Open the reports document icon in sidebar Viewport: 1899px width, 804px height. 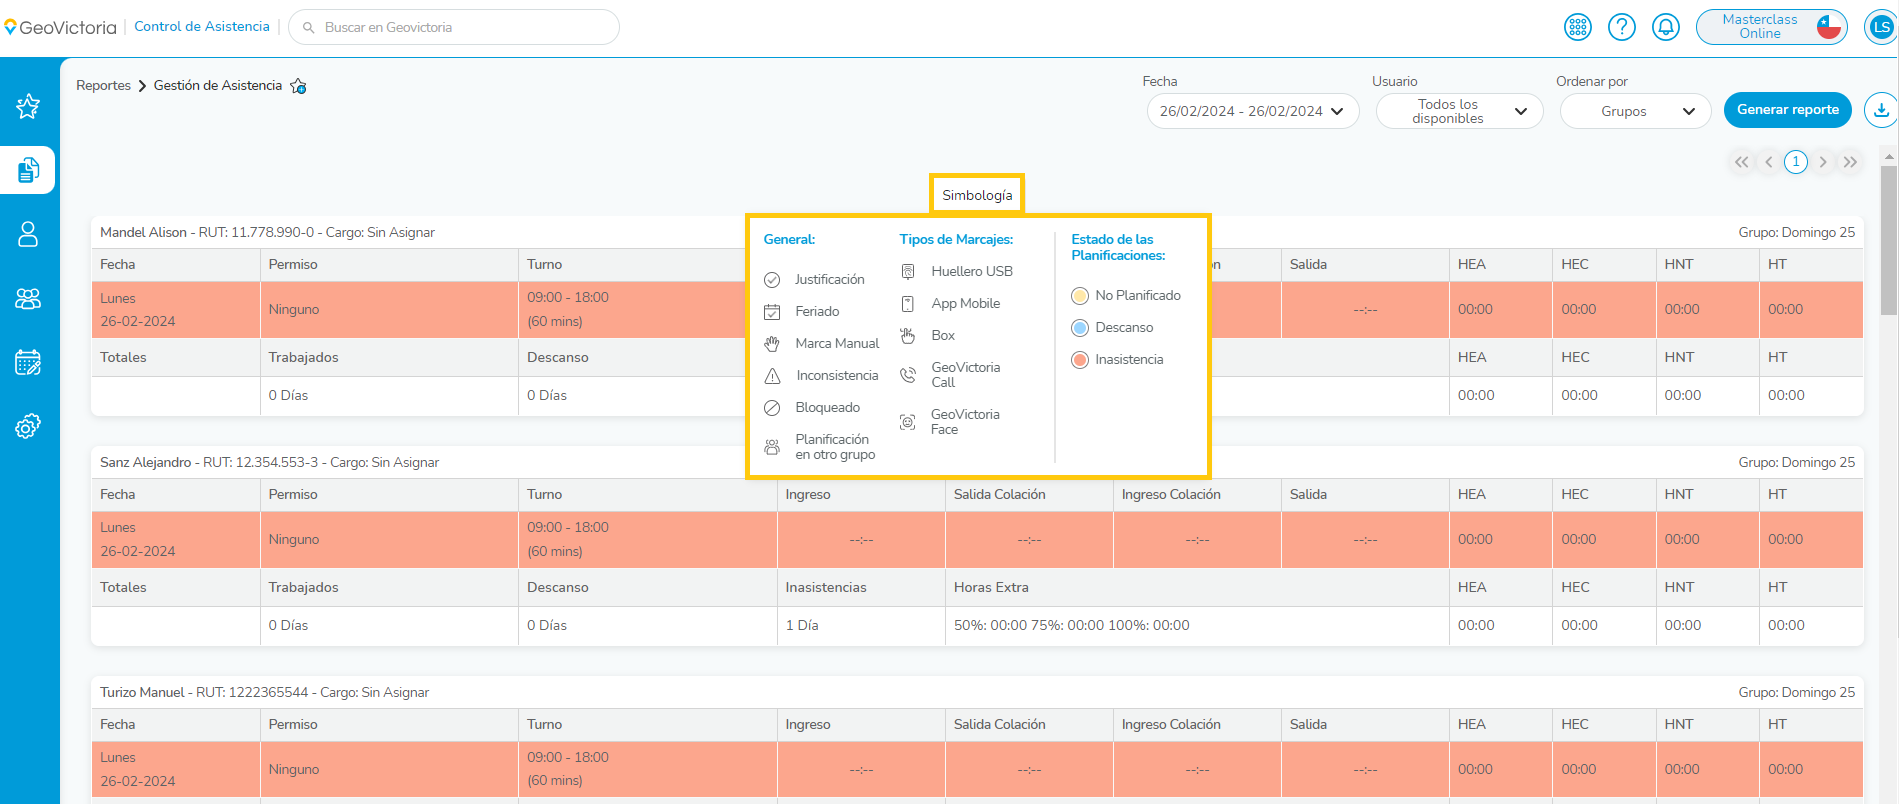[28, 170]
